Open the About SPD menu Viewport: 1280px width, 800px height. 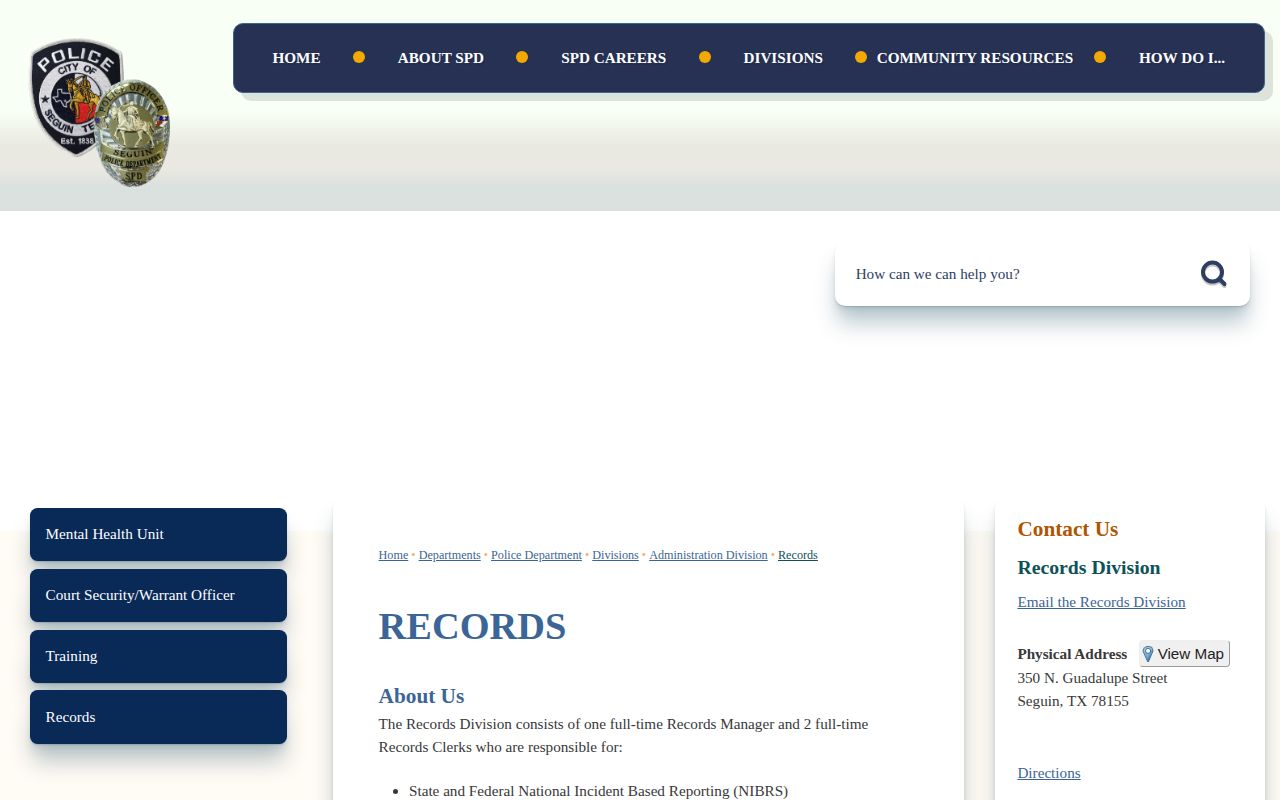tap(441, 58)
